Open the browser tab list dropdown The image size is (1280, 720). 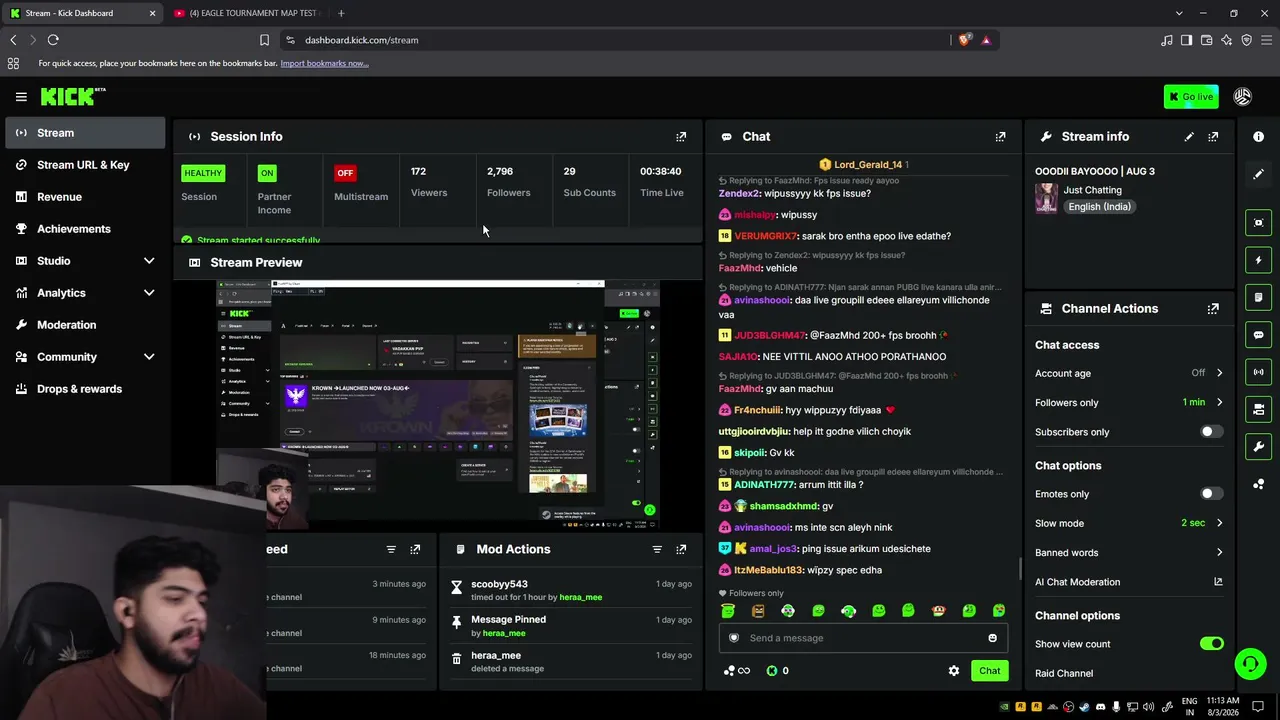click(x=1179, y=13)
